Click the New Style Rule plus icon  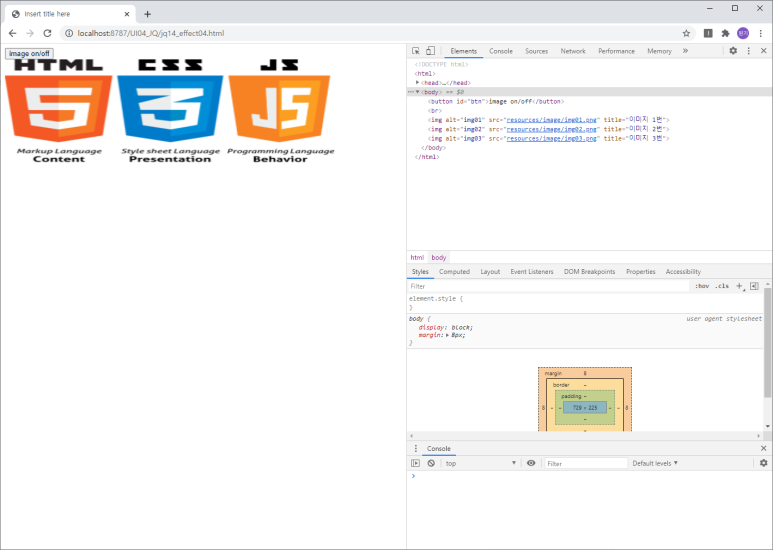tap(739, 286)
